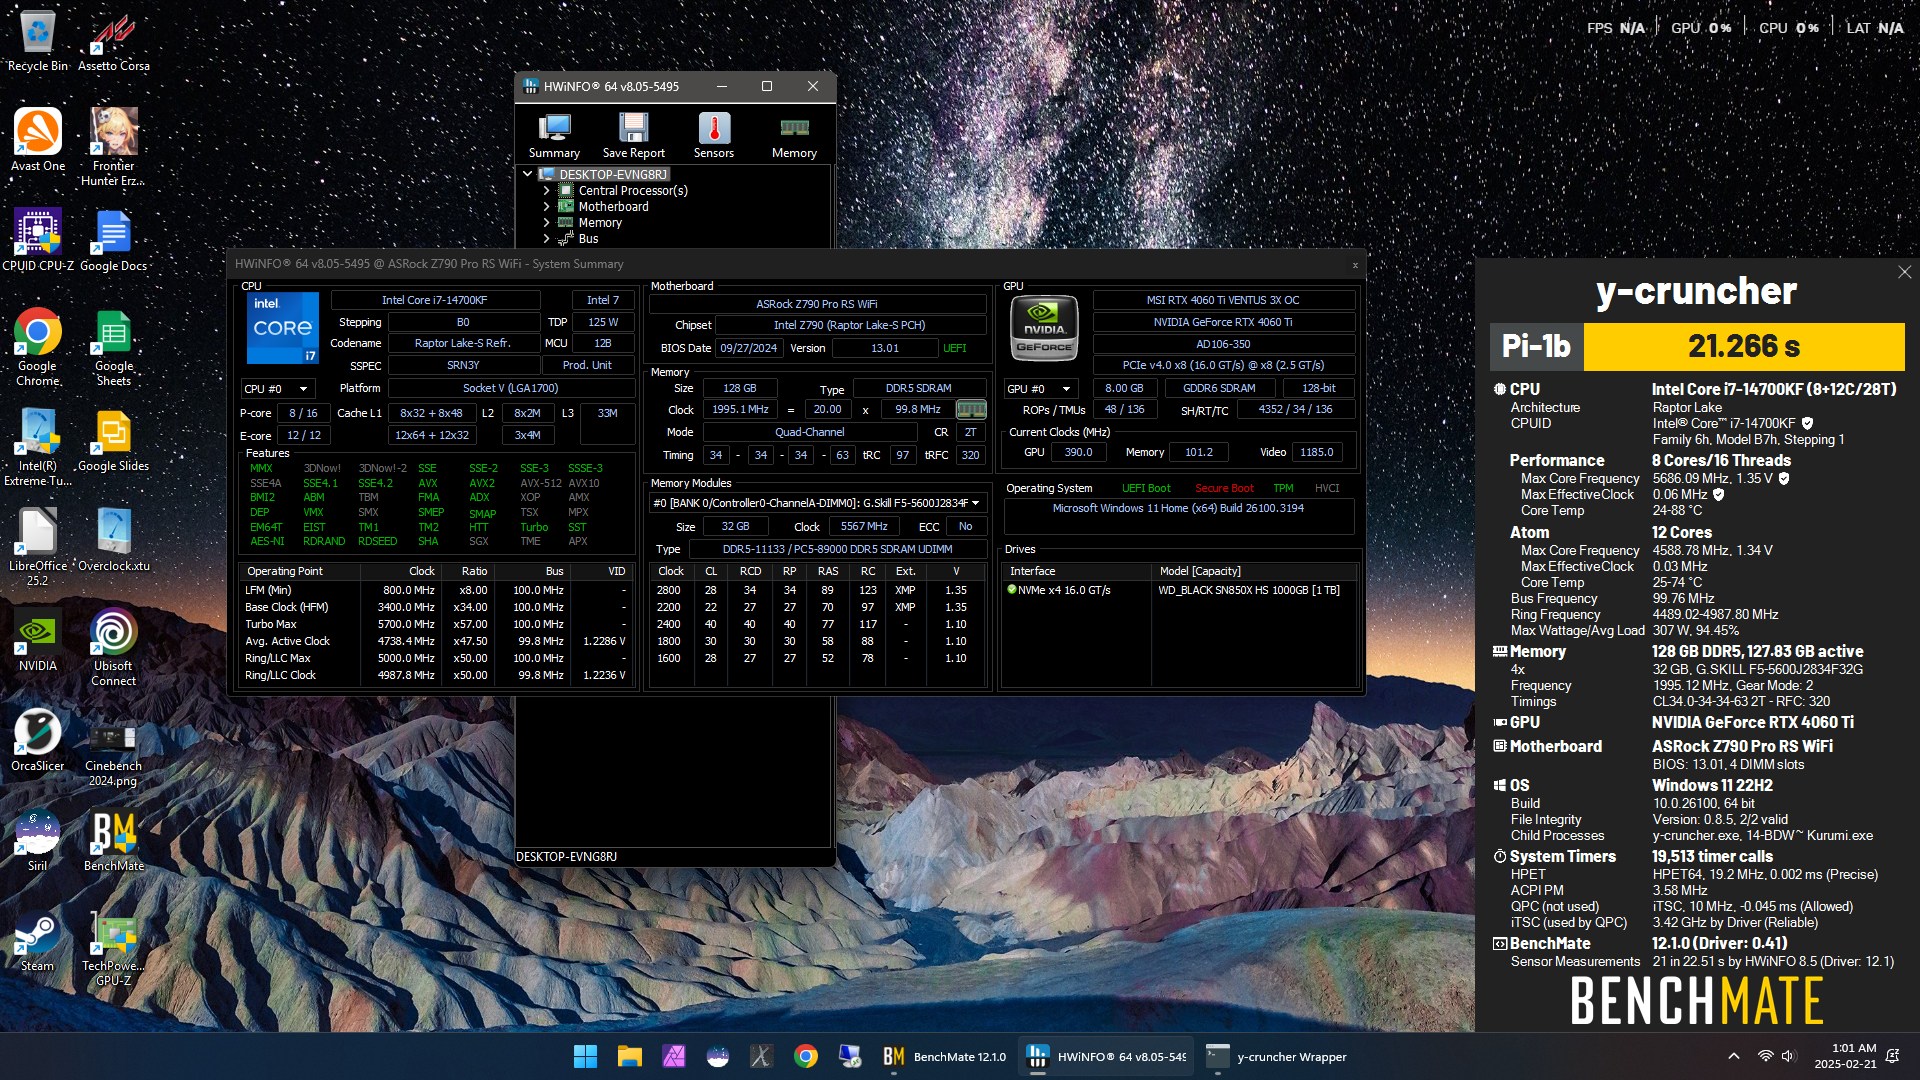Viewport: 1920px width, 1080px height.
Task: Switch to HWiNFO 64 taskbar button
Action: (1106, 1056)
